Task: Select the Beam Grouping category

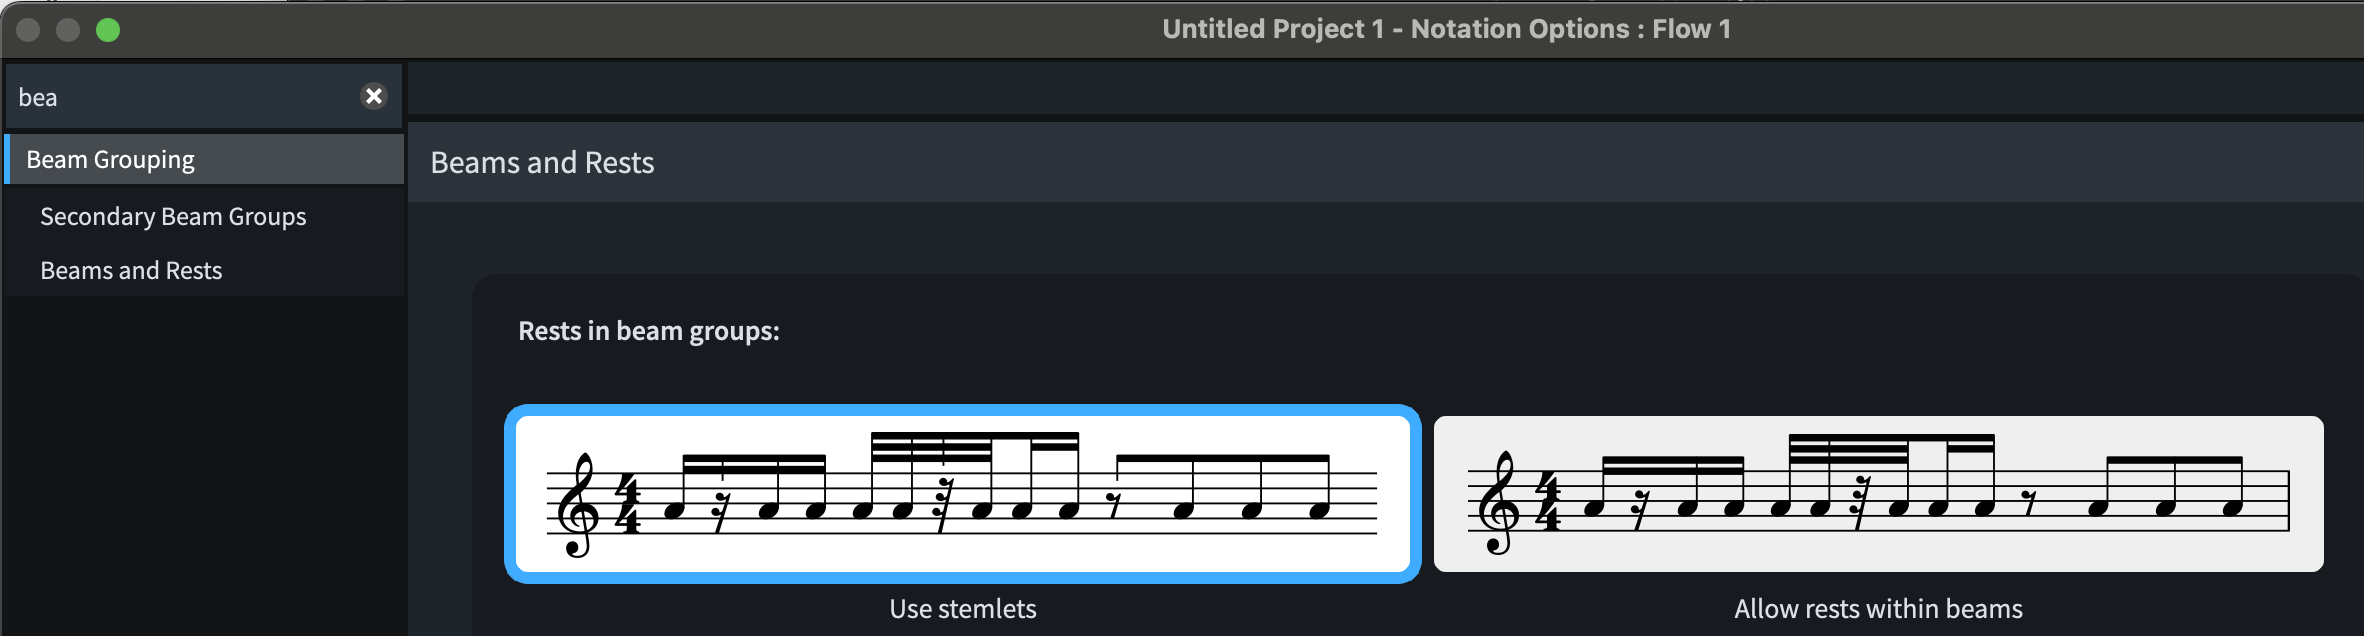Action: pyautogui.click(x=110, y=160)
